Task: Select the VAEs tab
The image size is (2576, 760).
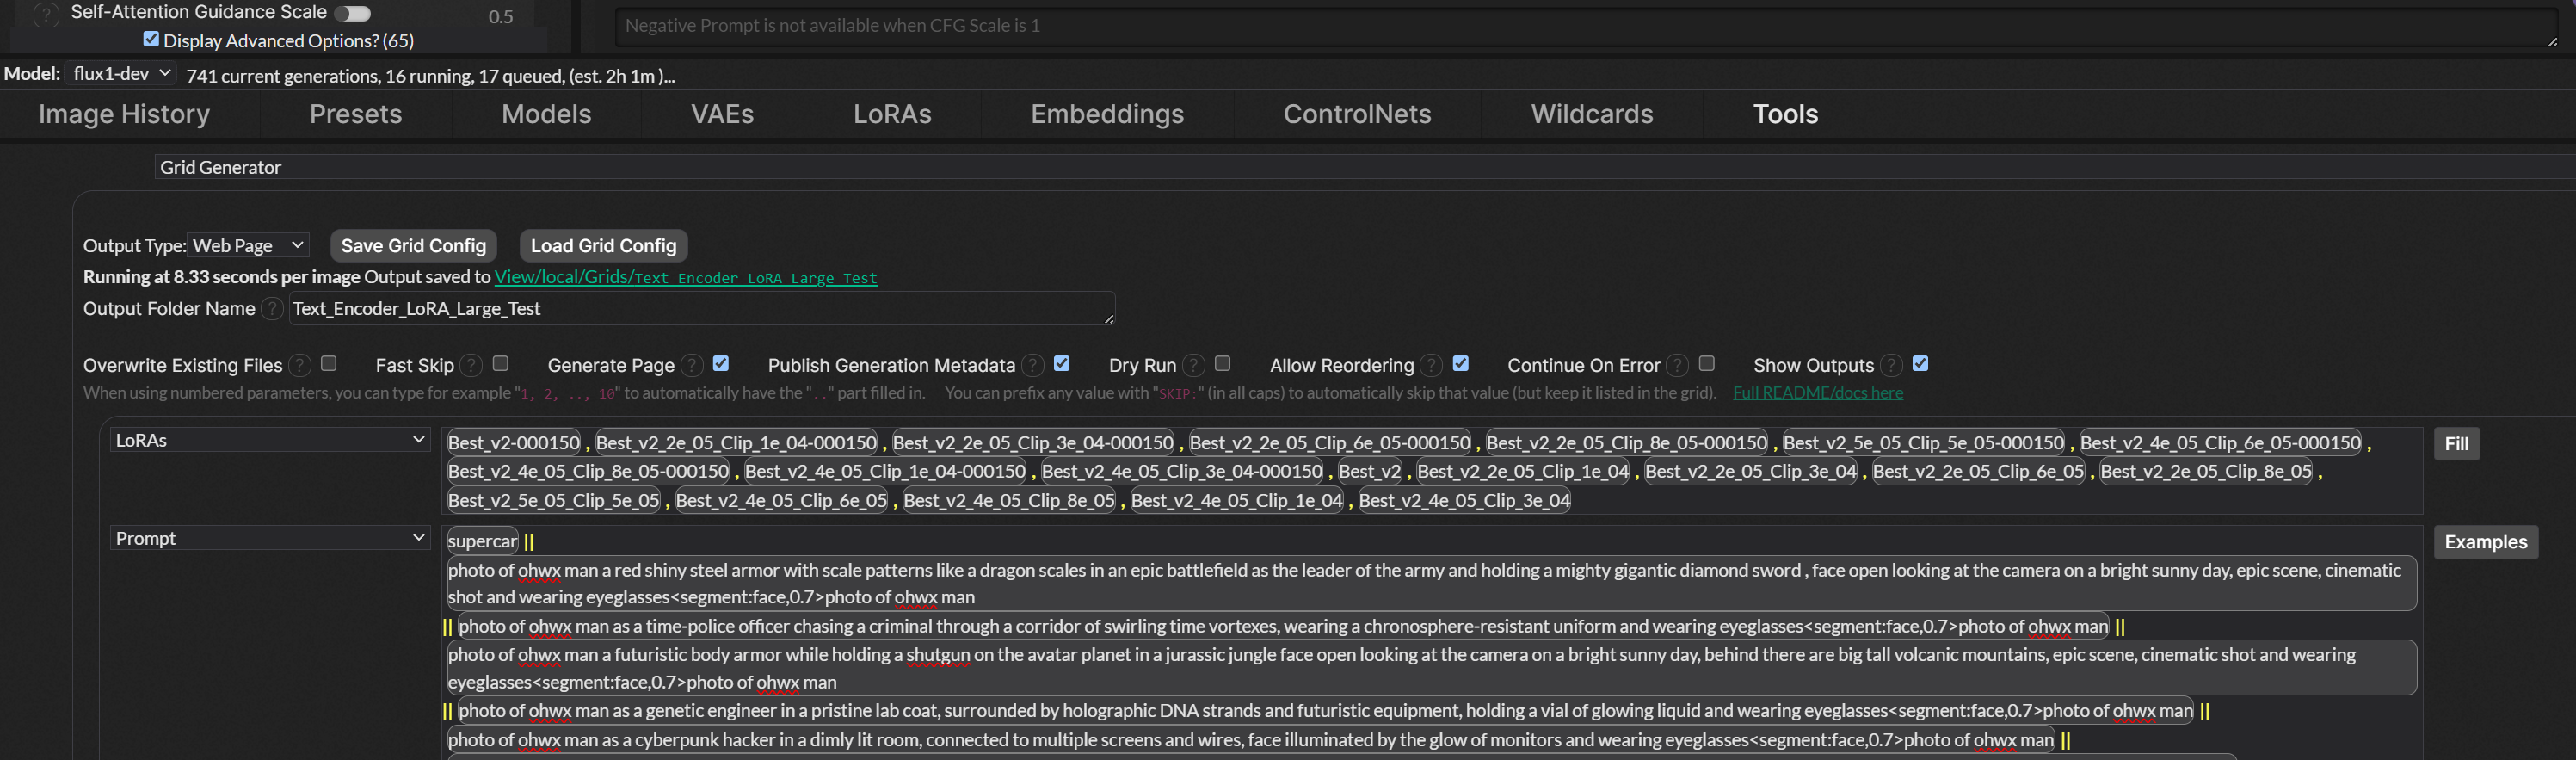Action: pos(722,115)
